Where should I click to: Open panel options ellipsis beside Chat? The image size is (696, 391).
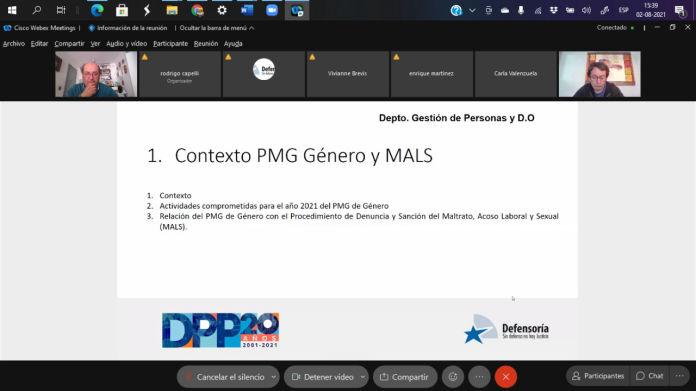[680, 376]
